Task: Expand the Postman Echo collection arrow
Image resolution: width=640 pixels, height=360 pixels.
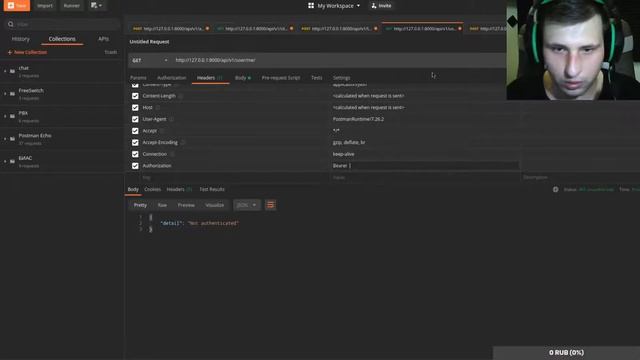Action: (5, 138)
